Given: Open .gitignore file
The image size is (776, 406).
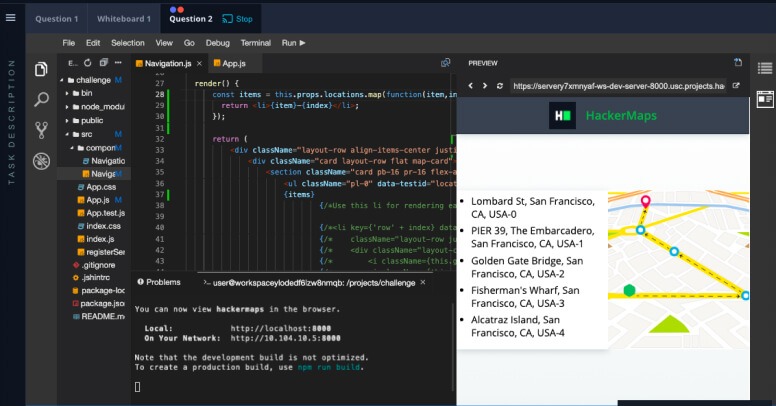Looking at the screenshot, I should (98, 265).
